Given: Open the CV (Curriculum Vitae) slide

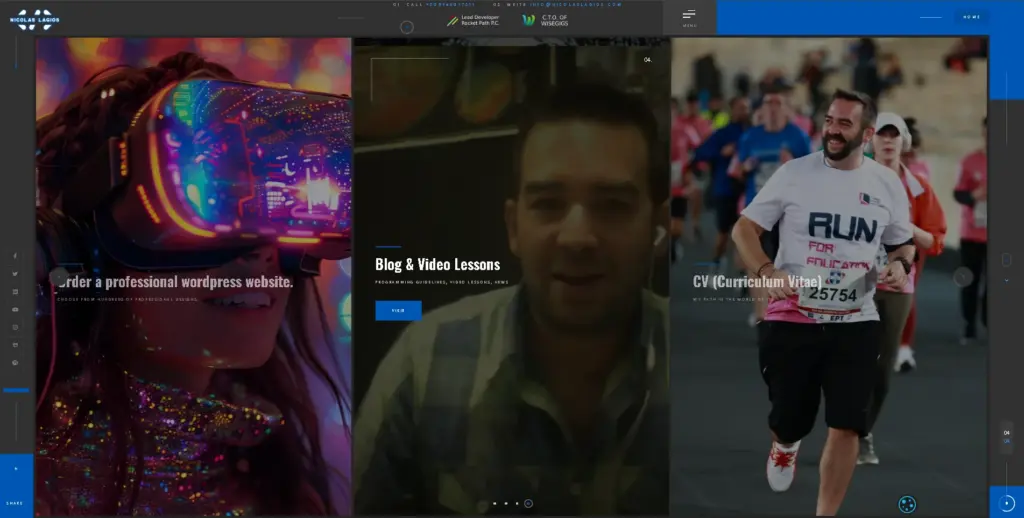Looking at the screenshot, I should tap(757, 282).
